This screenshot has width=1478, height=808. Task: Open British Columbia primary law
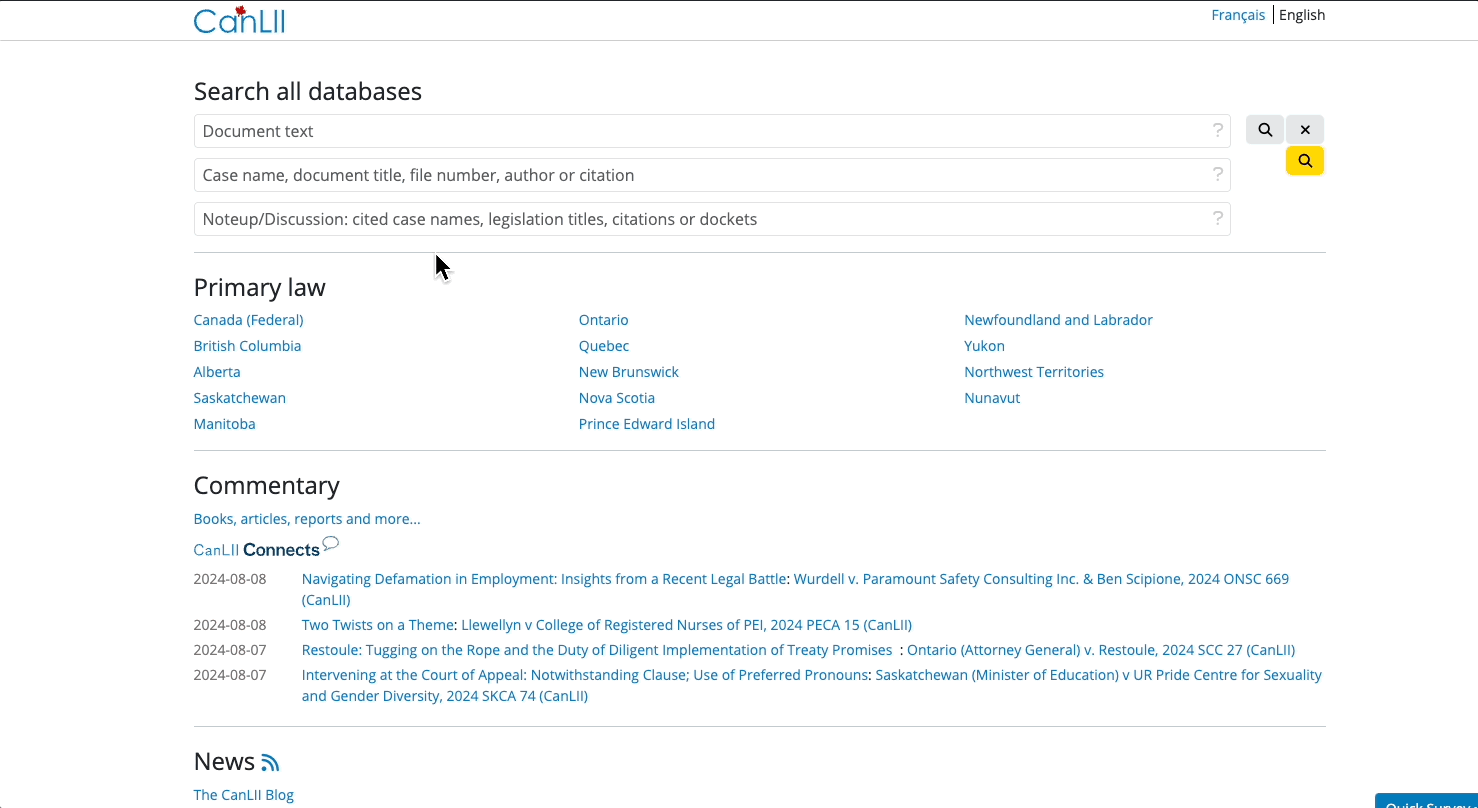click(247, 346)
